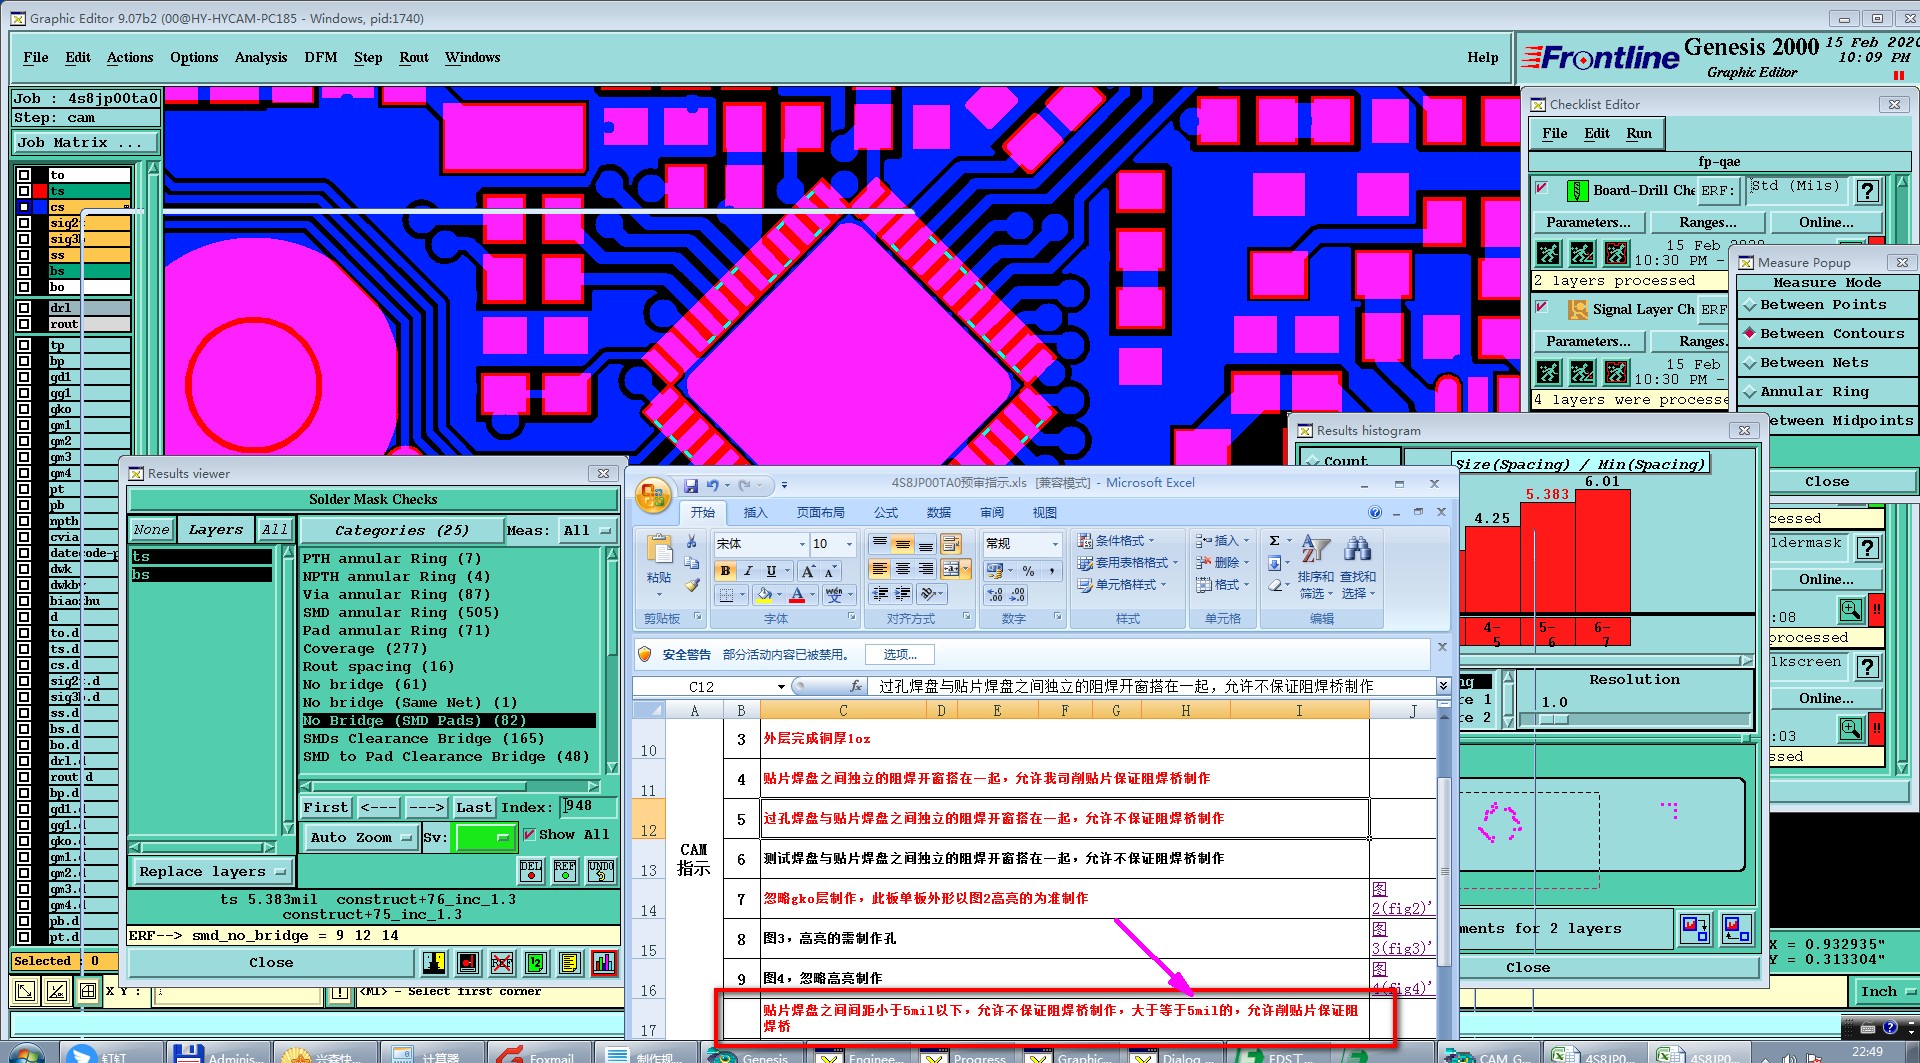
Task: Toggle Signal Layer Check checkbox
Action: 1542,307
